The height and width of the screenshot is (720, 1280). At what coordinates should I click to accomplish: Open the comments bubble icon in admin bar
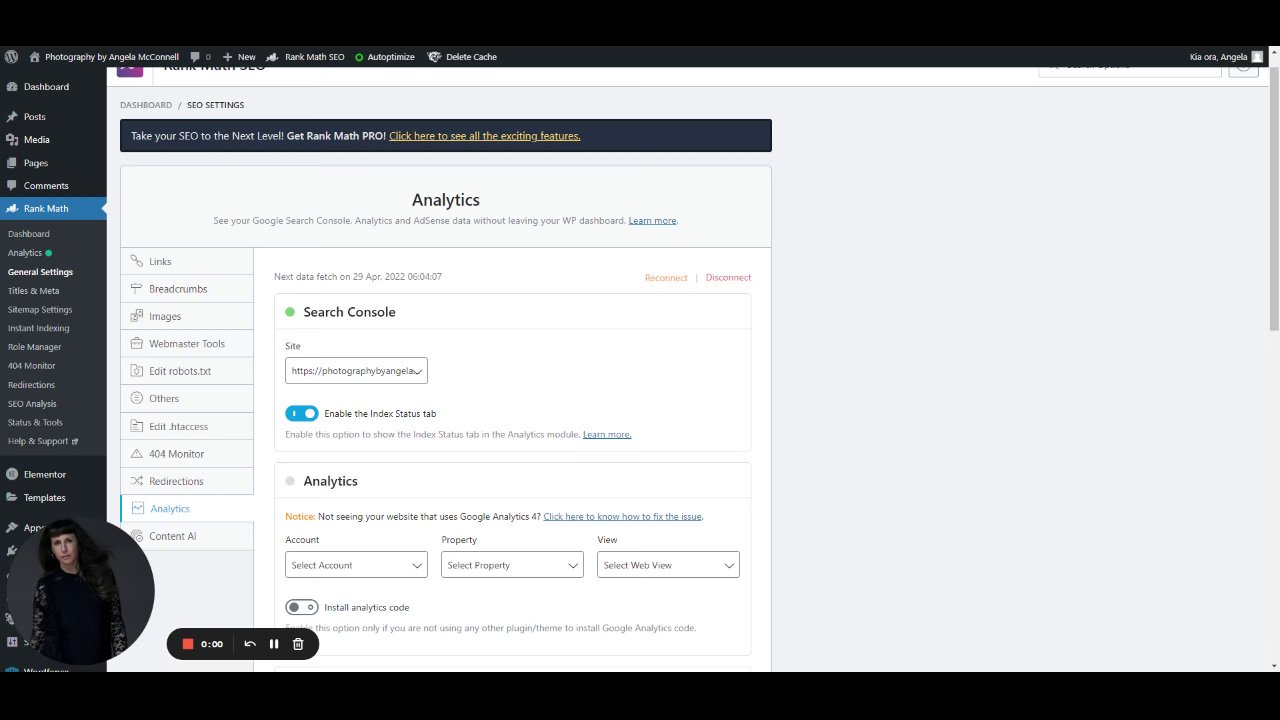[x=195, y=57]
